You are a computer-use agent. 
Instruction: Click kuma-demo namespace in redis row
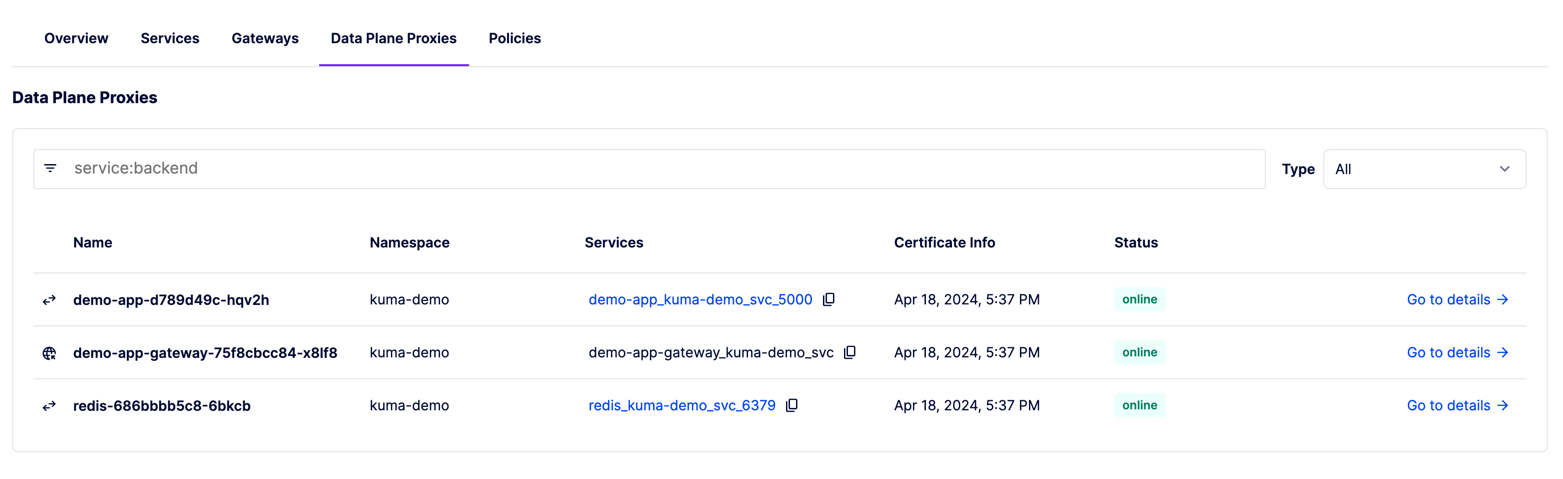click(x=410, y=406)
